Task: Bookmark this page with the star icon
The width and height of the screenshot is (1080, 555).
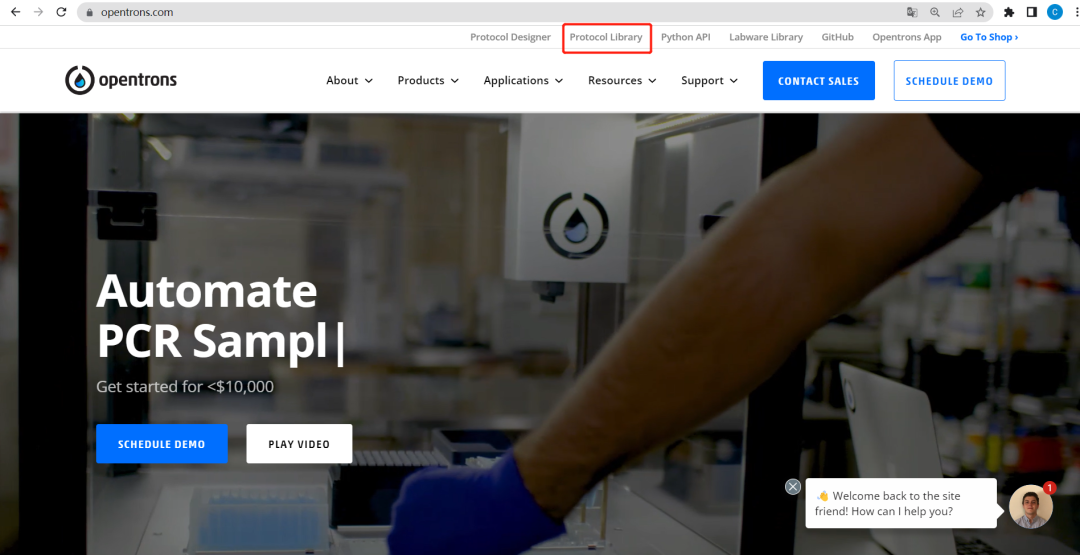Action: pyautogui.click(x=980, y=12)
